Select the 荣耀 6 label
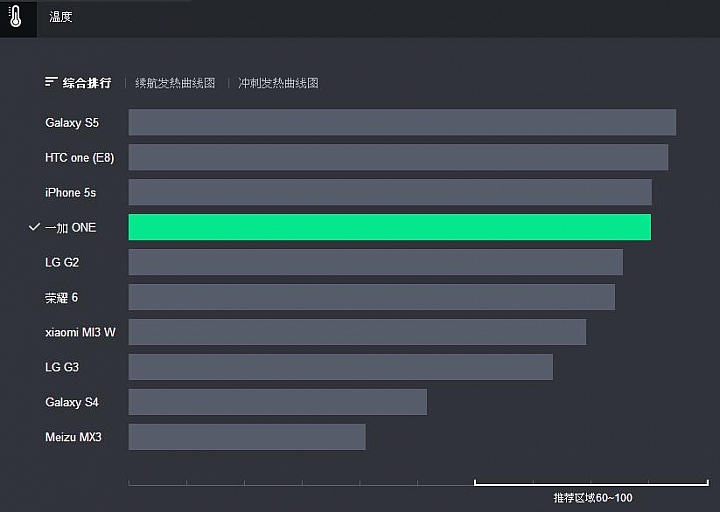Screen dimensions: 720x512 point(62,298)
